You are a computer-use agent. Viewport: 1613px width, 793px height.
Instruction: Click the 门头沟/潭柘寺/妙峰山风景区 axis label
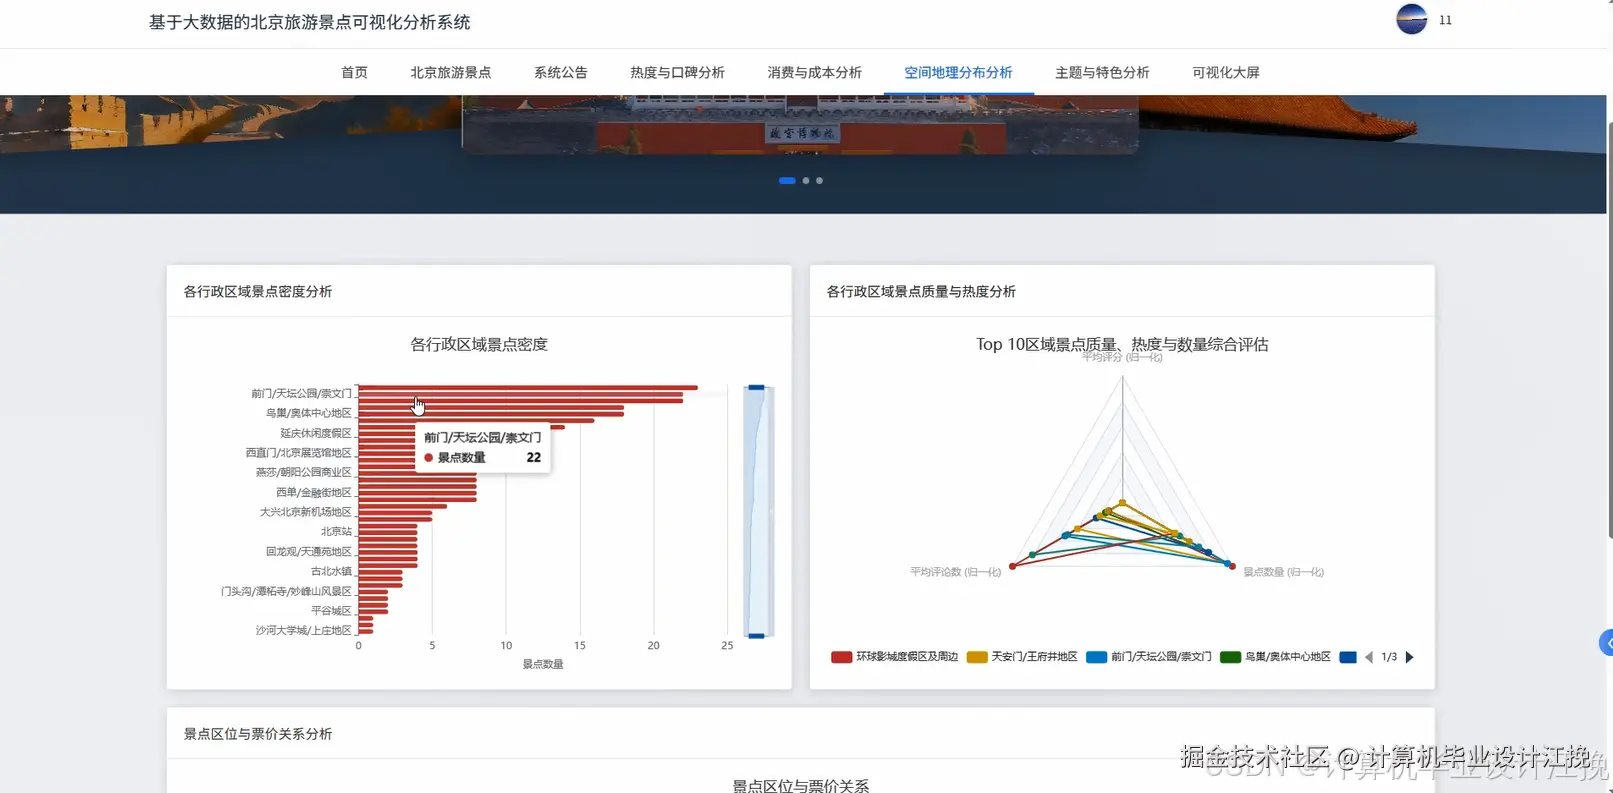(286, 591)
